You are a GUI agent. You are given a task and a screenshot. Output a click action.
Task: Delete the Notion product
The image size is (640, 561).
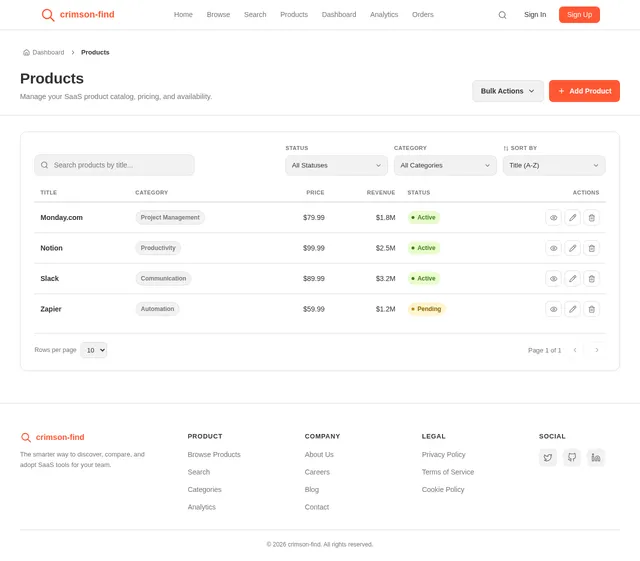coord(591,248)
